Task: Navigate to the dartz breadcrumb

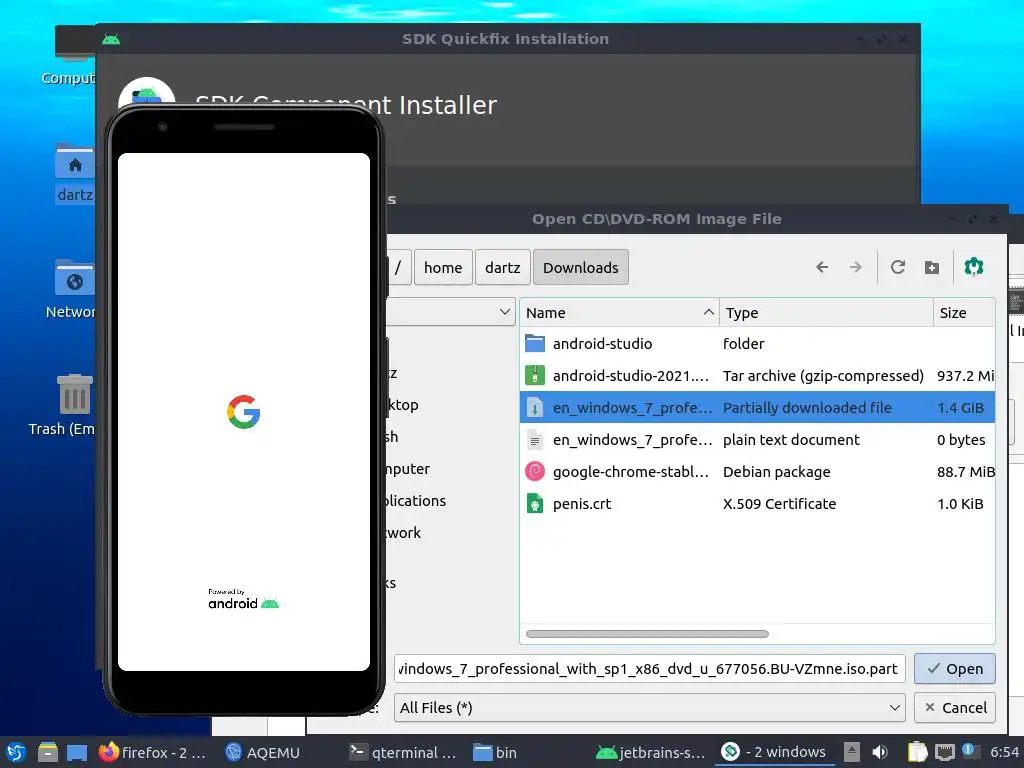Action: pyautogui.click(x=502, y=267)
